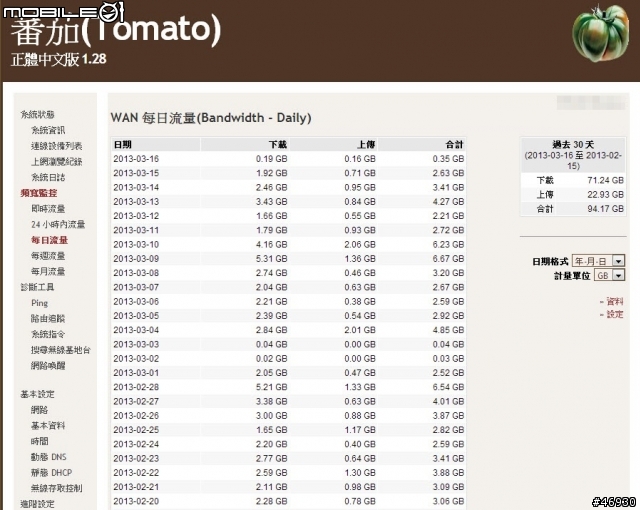Image resolution: width=640 pixels, height=510 pixels.
Task: Go to 系統資訊 page
Action: [48, 130]
